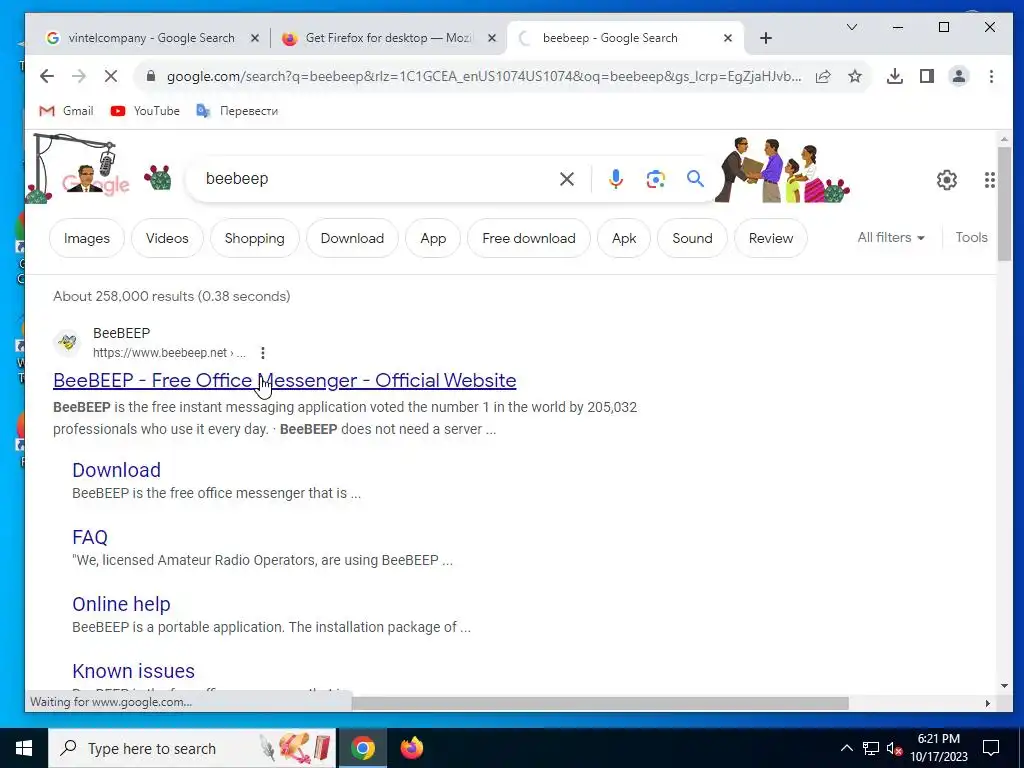Open the Gmail bookmark

tap(66, 111)
